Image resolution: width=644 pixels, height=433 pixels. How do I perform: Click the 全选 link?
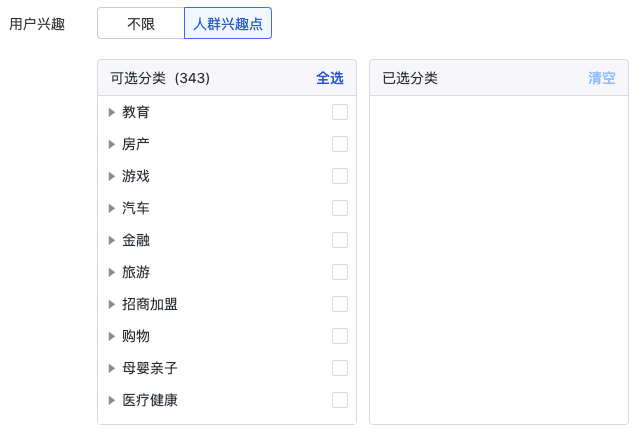tap(329, 78)
